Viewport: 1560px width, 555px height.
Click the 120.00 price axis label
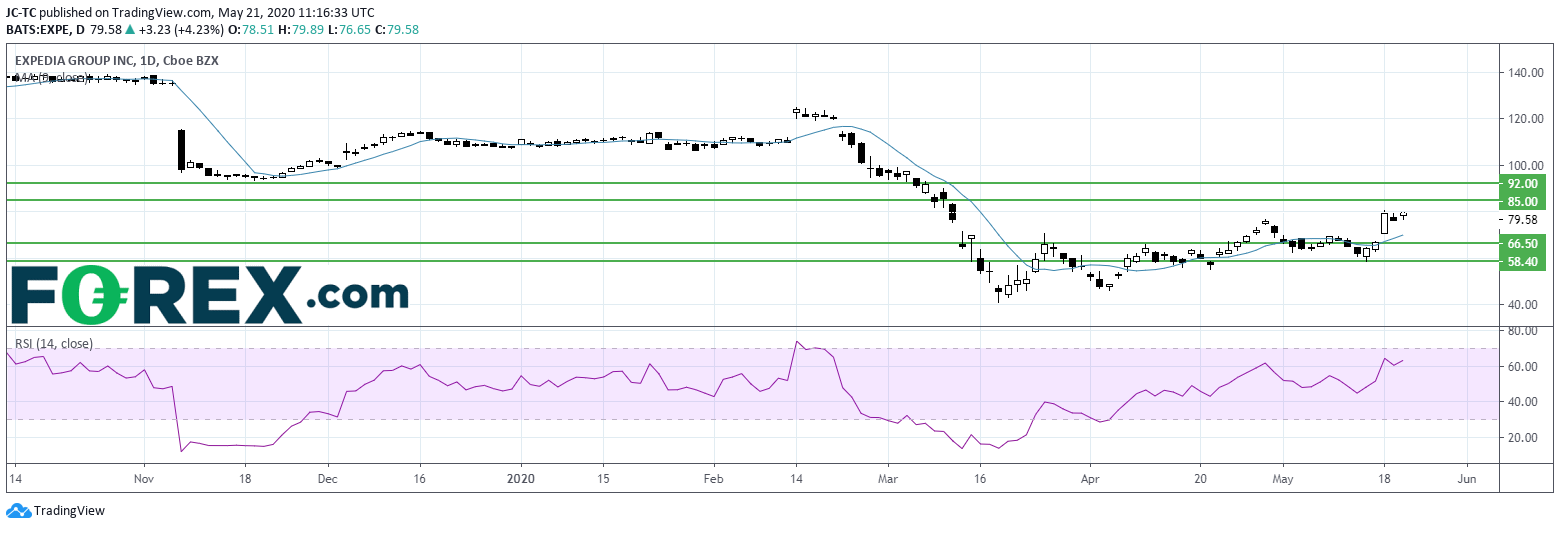[1525, 119]
